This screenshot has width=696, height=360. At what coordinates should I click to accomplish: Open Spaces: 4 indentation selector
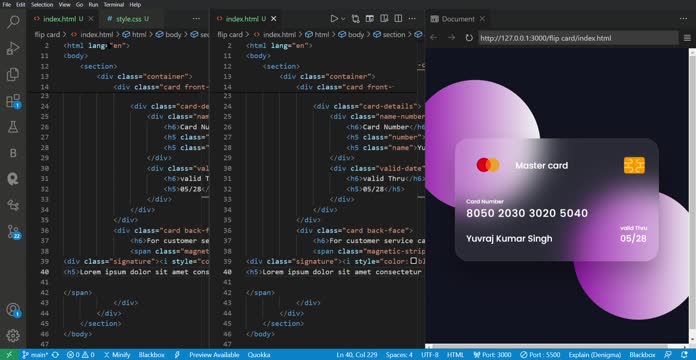399,355
